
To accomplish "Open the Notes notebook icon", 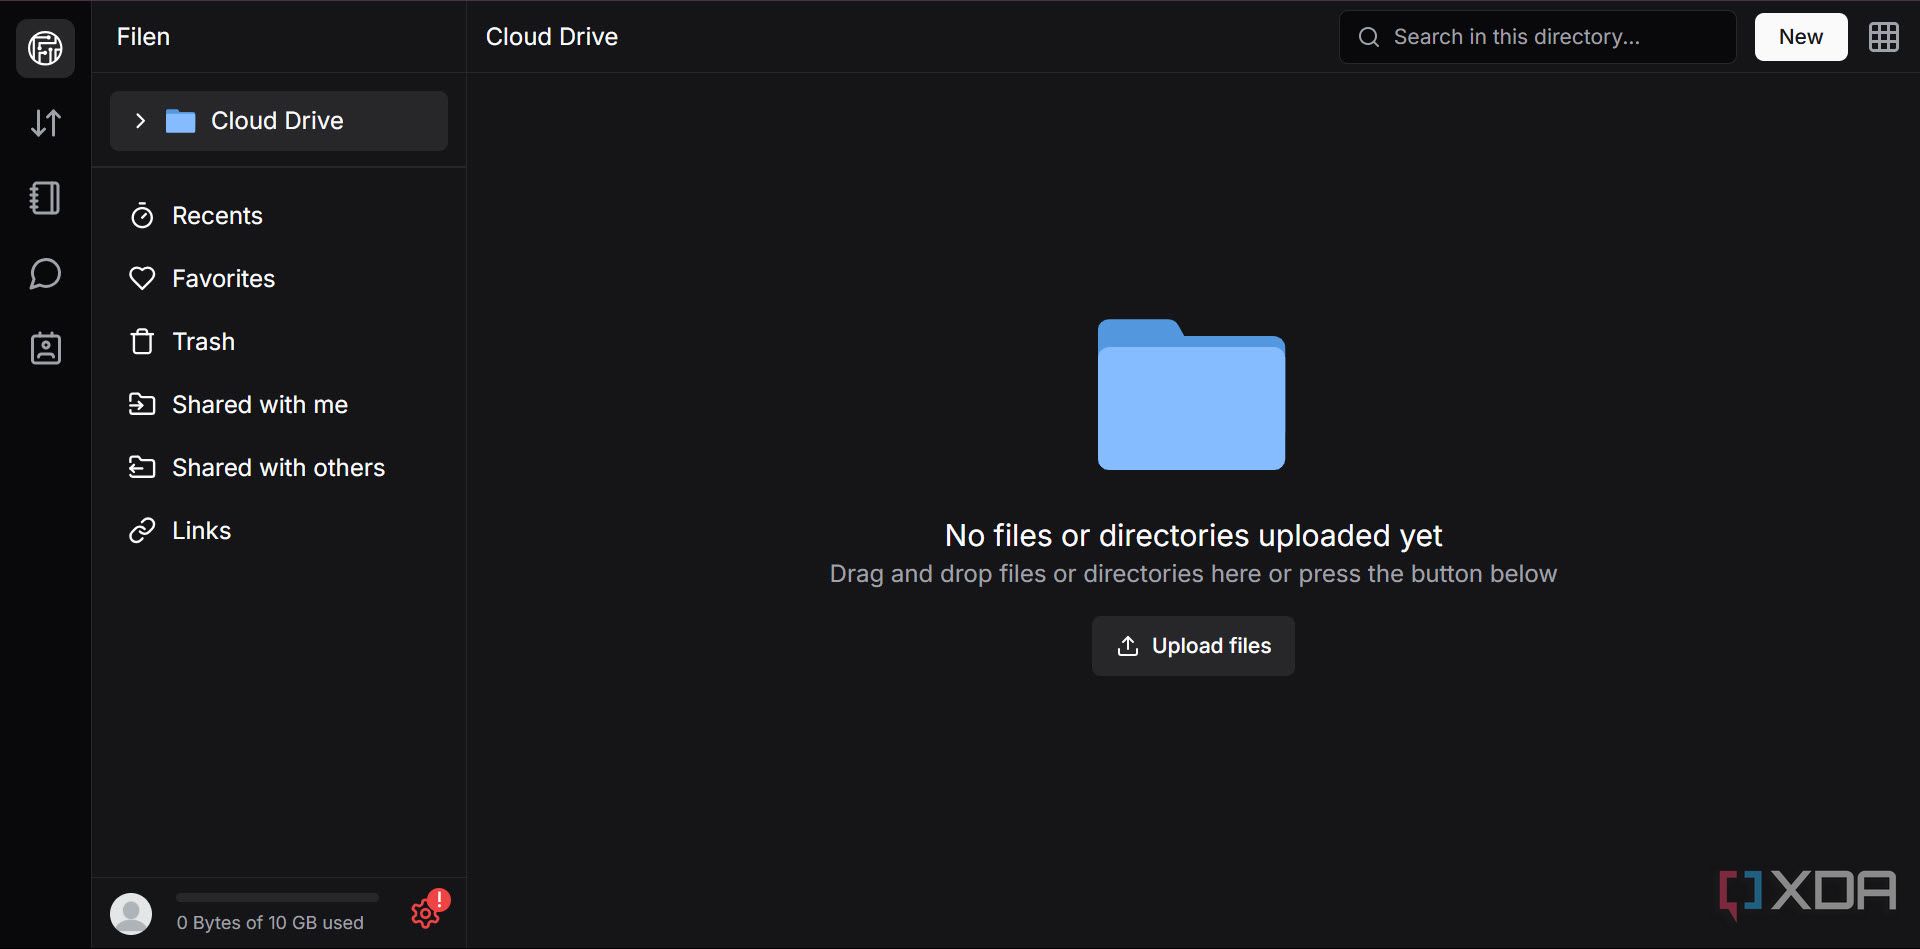I will point(45,198).
